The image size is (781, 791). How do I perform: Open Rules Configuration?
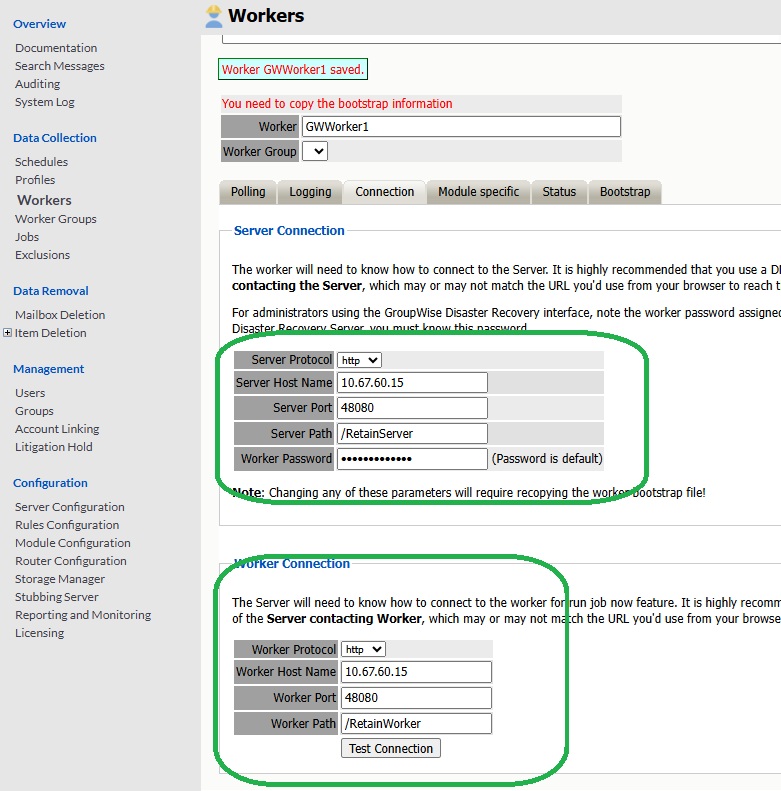(67, 525)
